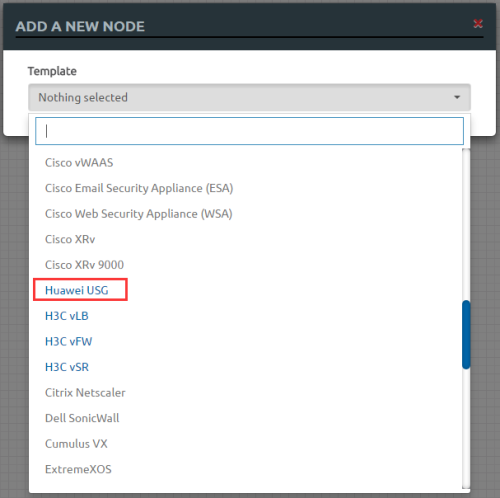Select Cumulus VX template
This screenshot has width=500, height=498.
coord(76,444)
